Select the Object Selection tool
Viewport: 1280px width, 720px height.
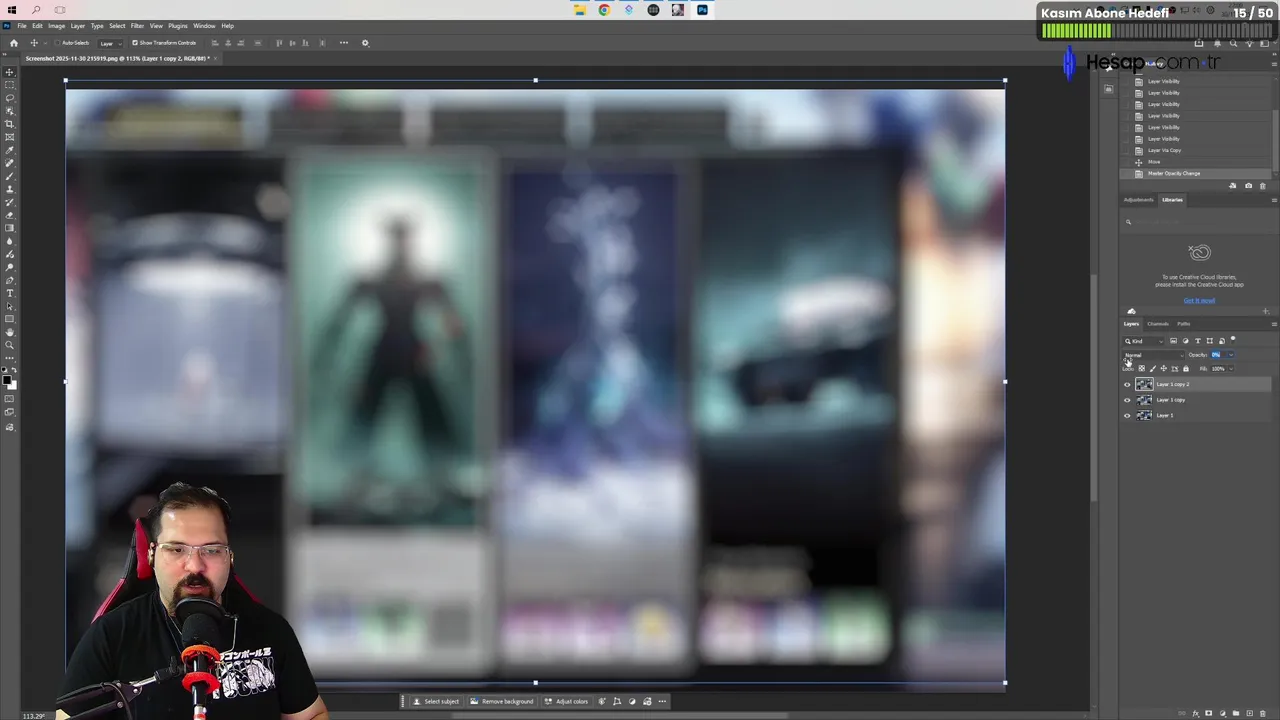point(10,111)
